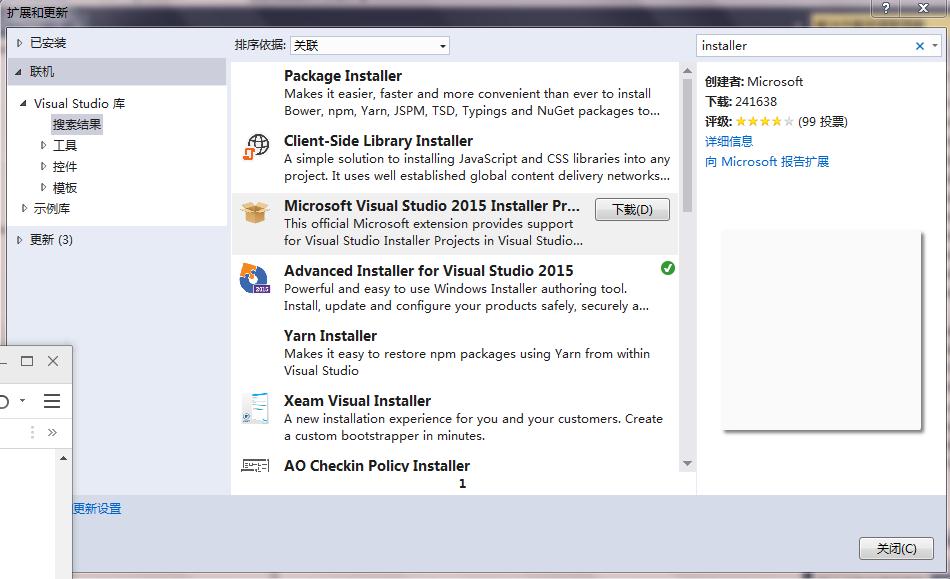Expand the 示例库 node

point(24,208)
